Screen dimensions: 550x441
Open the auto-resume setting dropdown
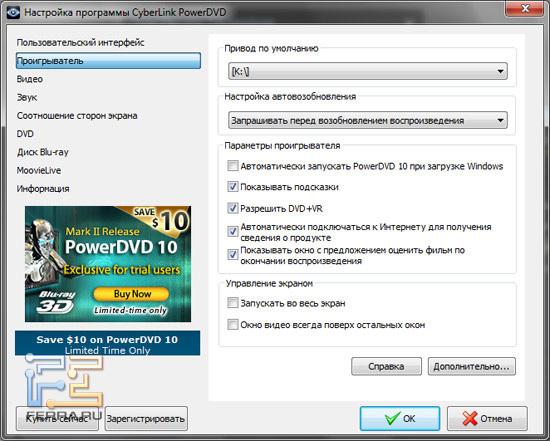[x=368, y=120]
